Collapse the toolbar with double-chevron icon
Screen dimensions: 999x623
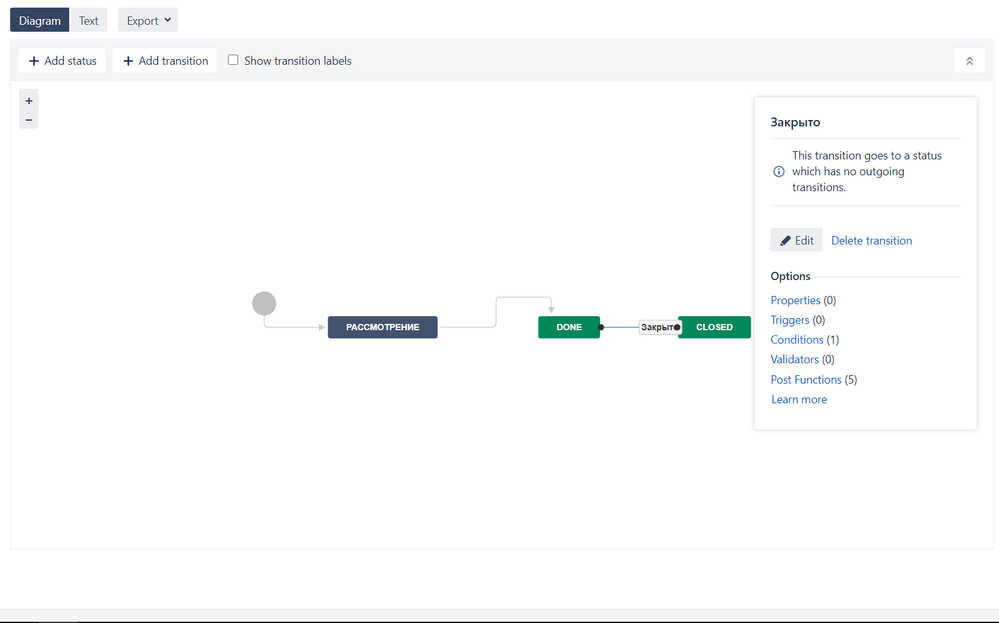click(x=969, y=61)
